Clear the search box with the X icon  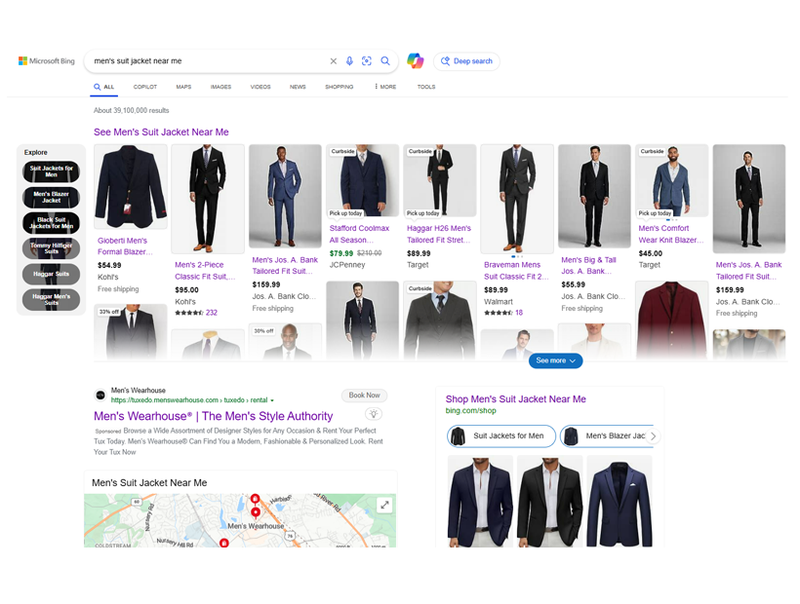tap(333, 61)
